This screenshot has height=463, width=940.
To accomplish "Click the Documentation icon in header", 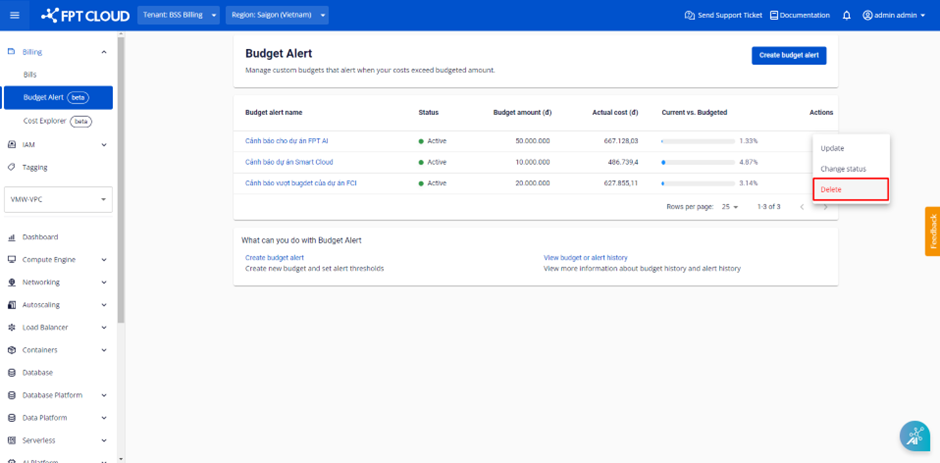I will coord(774,15).
